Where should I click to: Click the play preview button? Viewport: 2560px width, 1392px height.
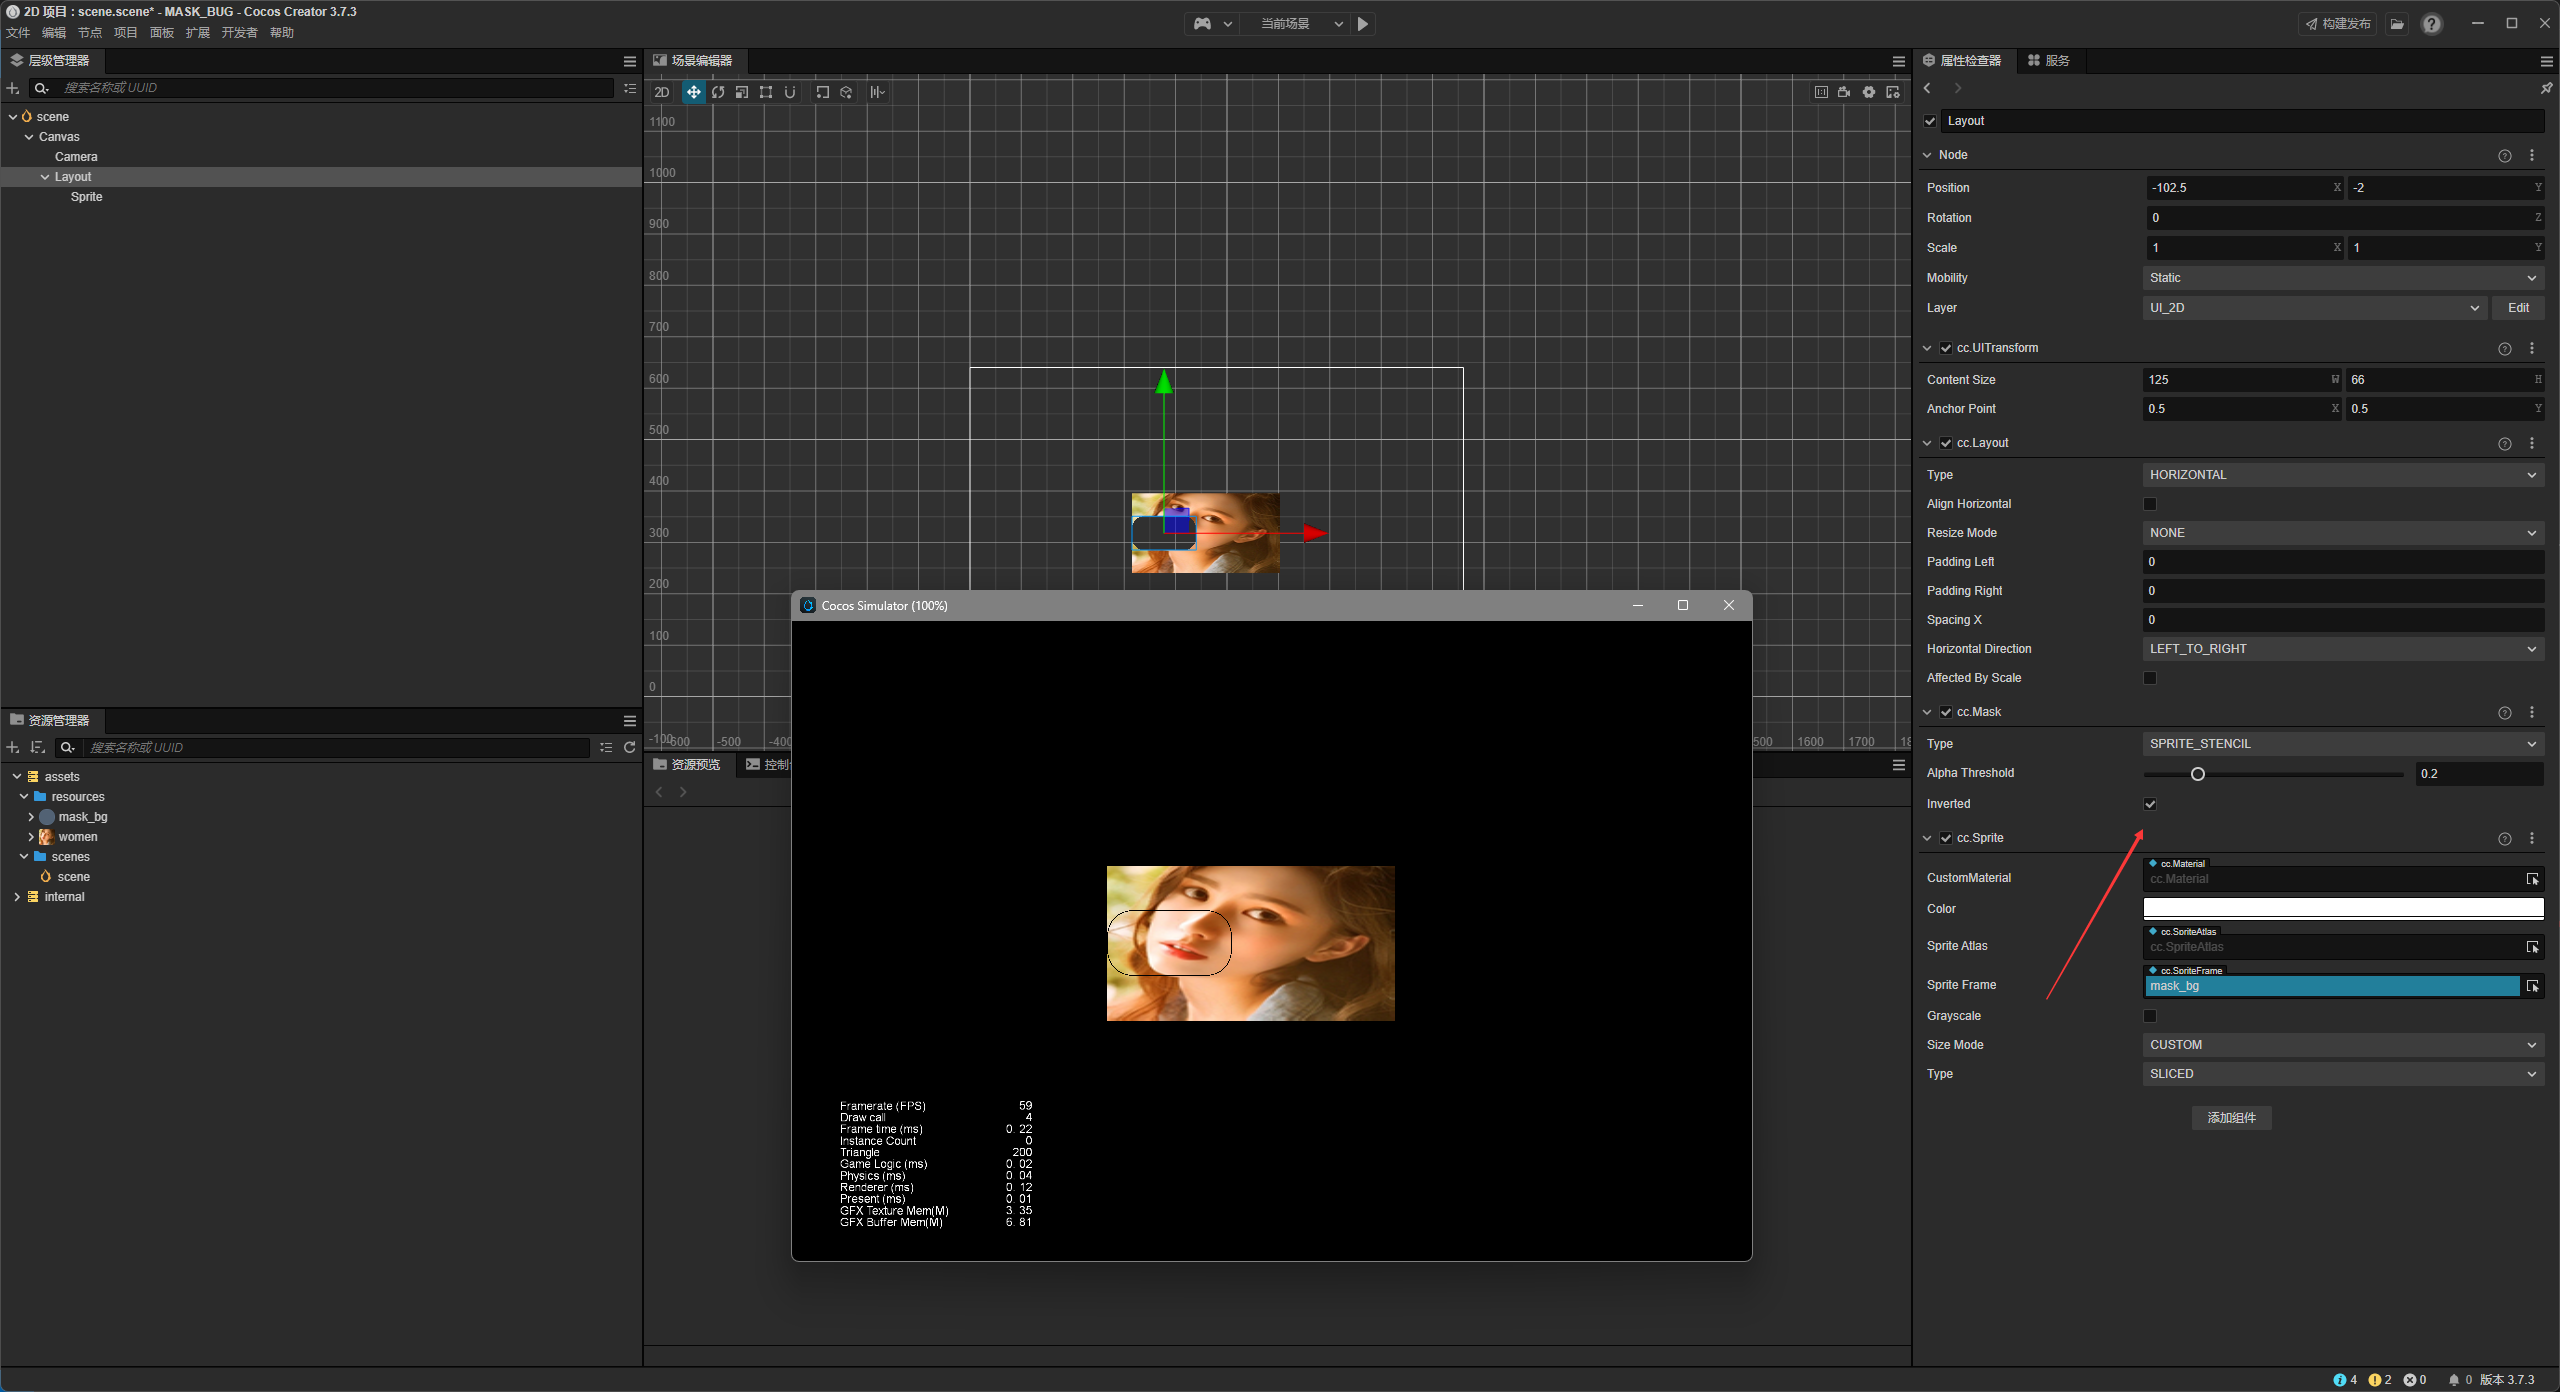pyautogui.click(x=1363, y=24)
